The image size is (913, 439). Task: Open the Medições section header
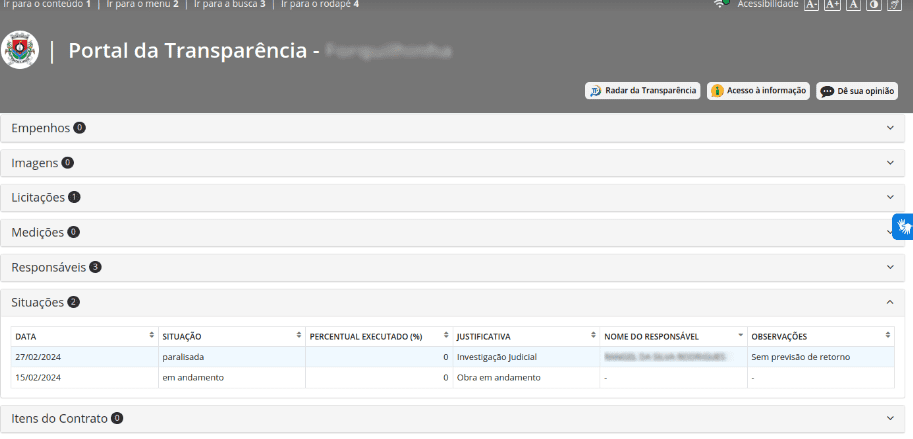(x=452, y=232)
